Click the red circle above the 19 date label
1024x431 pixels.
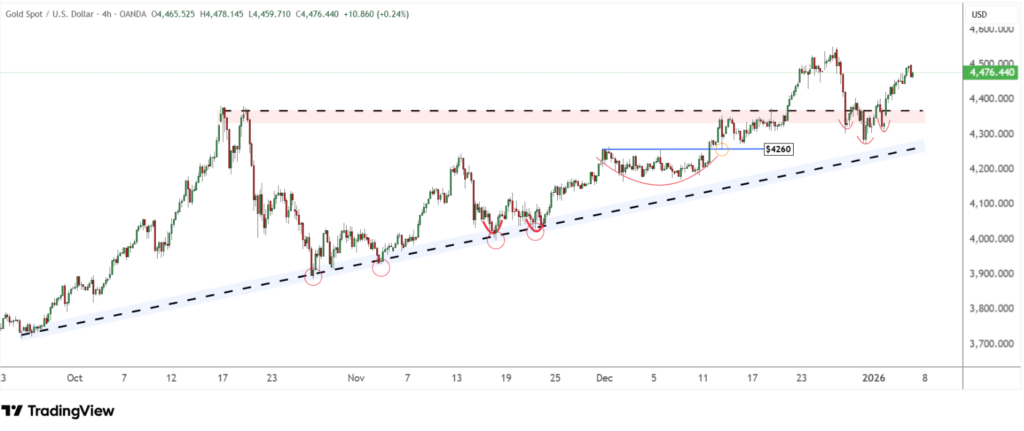(496, 239)
